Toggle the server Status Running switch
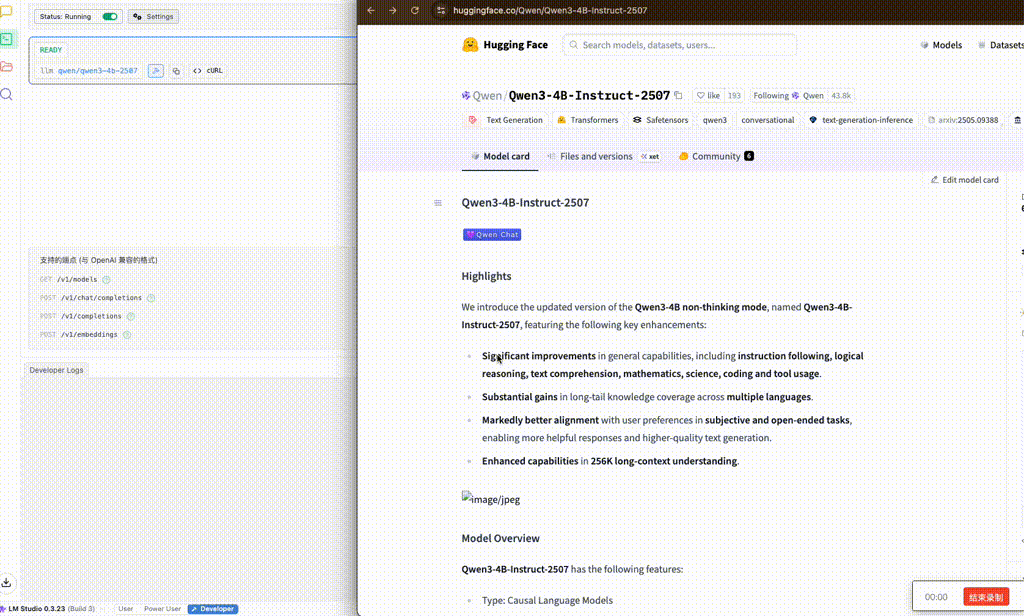The image size is (1024, 616). pyautogui.click(x=110, y=16)
